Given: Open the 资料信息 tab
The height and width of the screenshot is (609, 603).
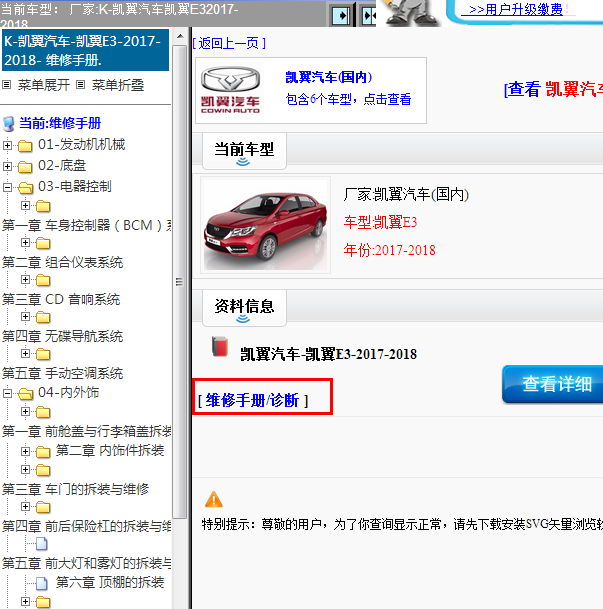Looking at the screenshot, I should pos(244,307).
